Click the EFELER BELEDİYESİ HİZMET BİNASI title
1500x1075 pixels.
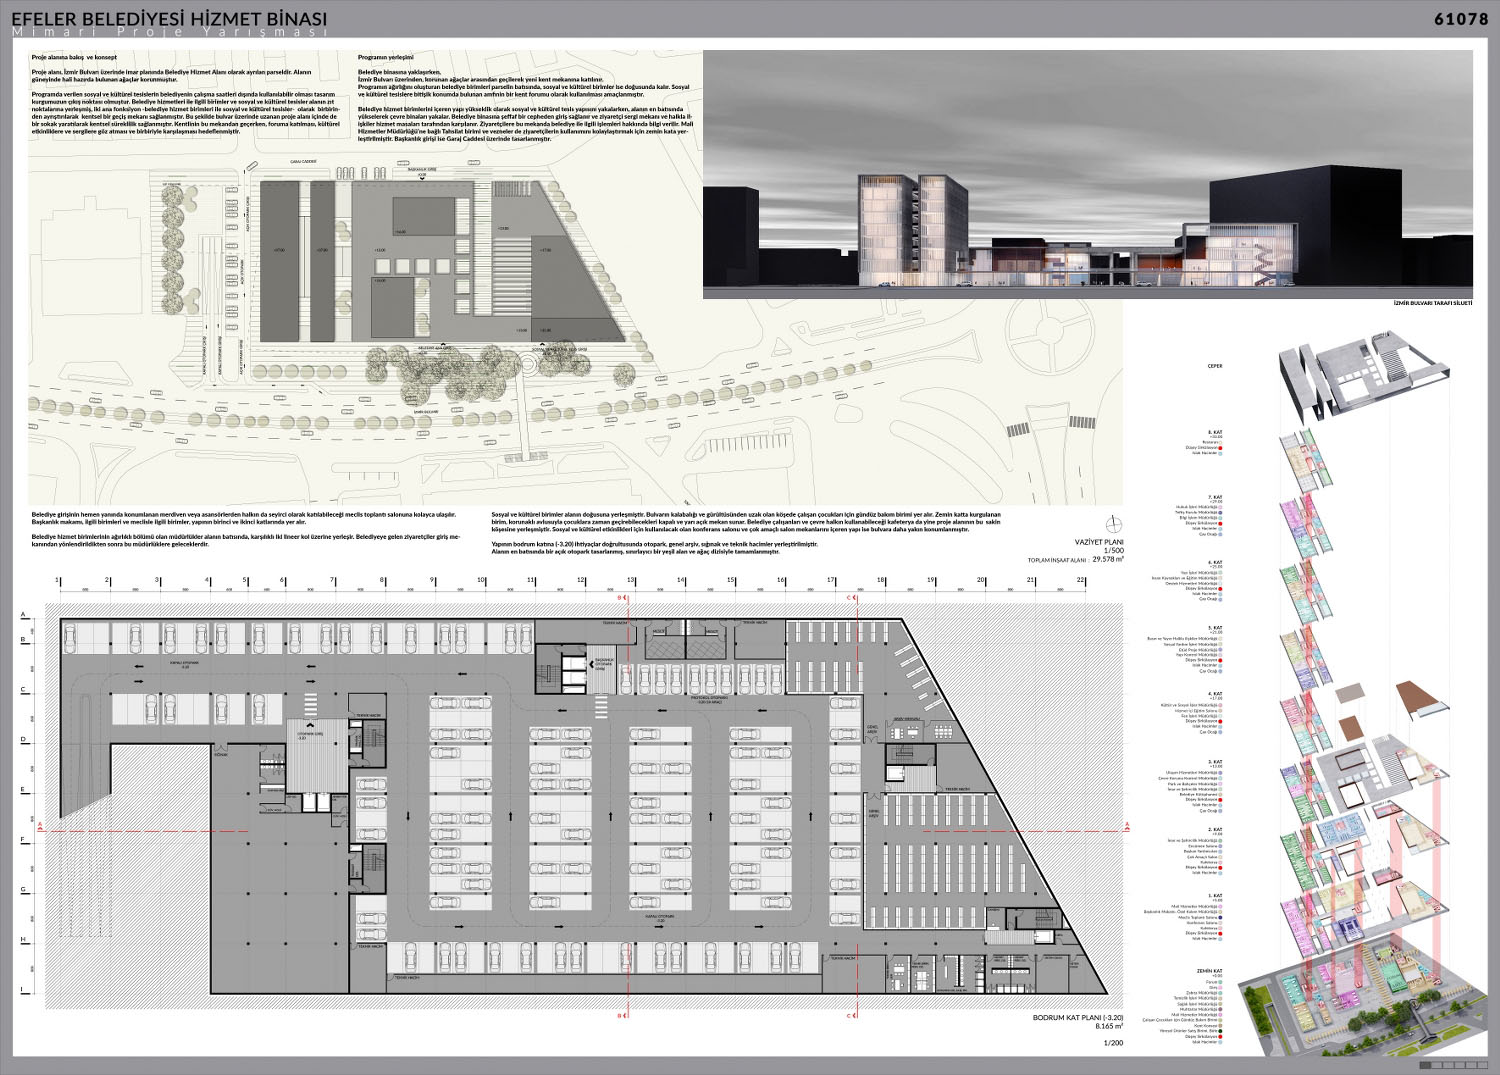click(168, 18)
